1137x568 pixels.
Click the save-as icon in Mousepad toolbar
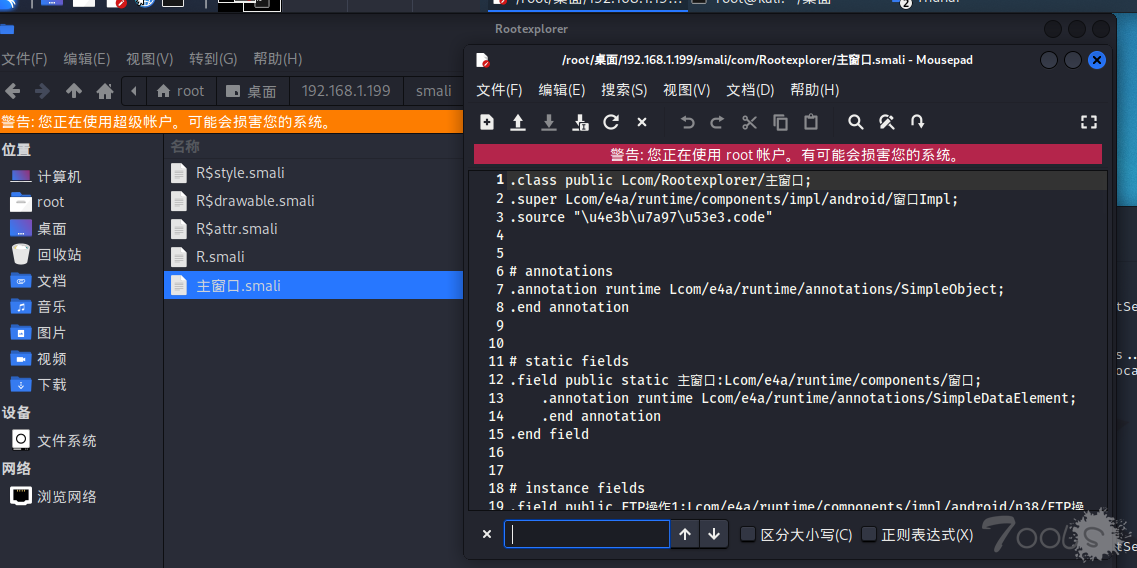coord(581,122)
